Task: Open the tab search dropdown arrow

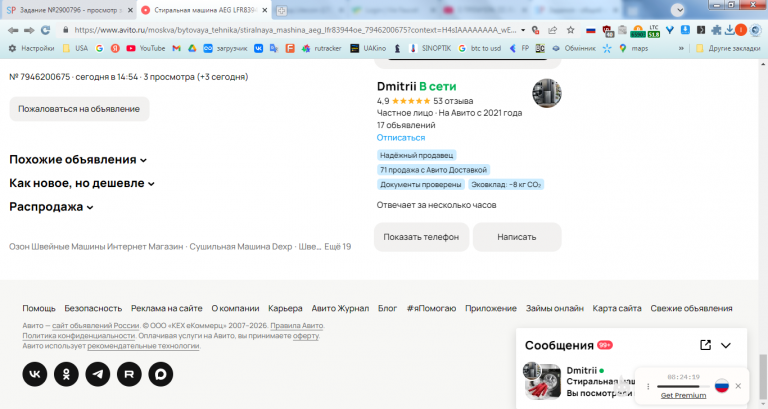Action: (678, 10)
